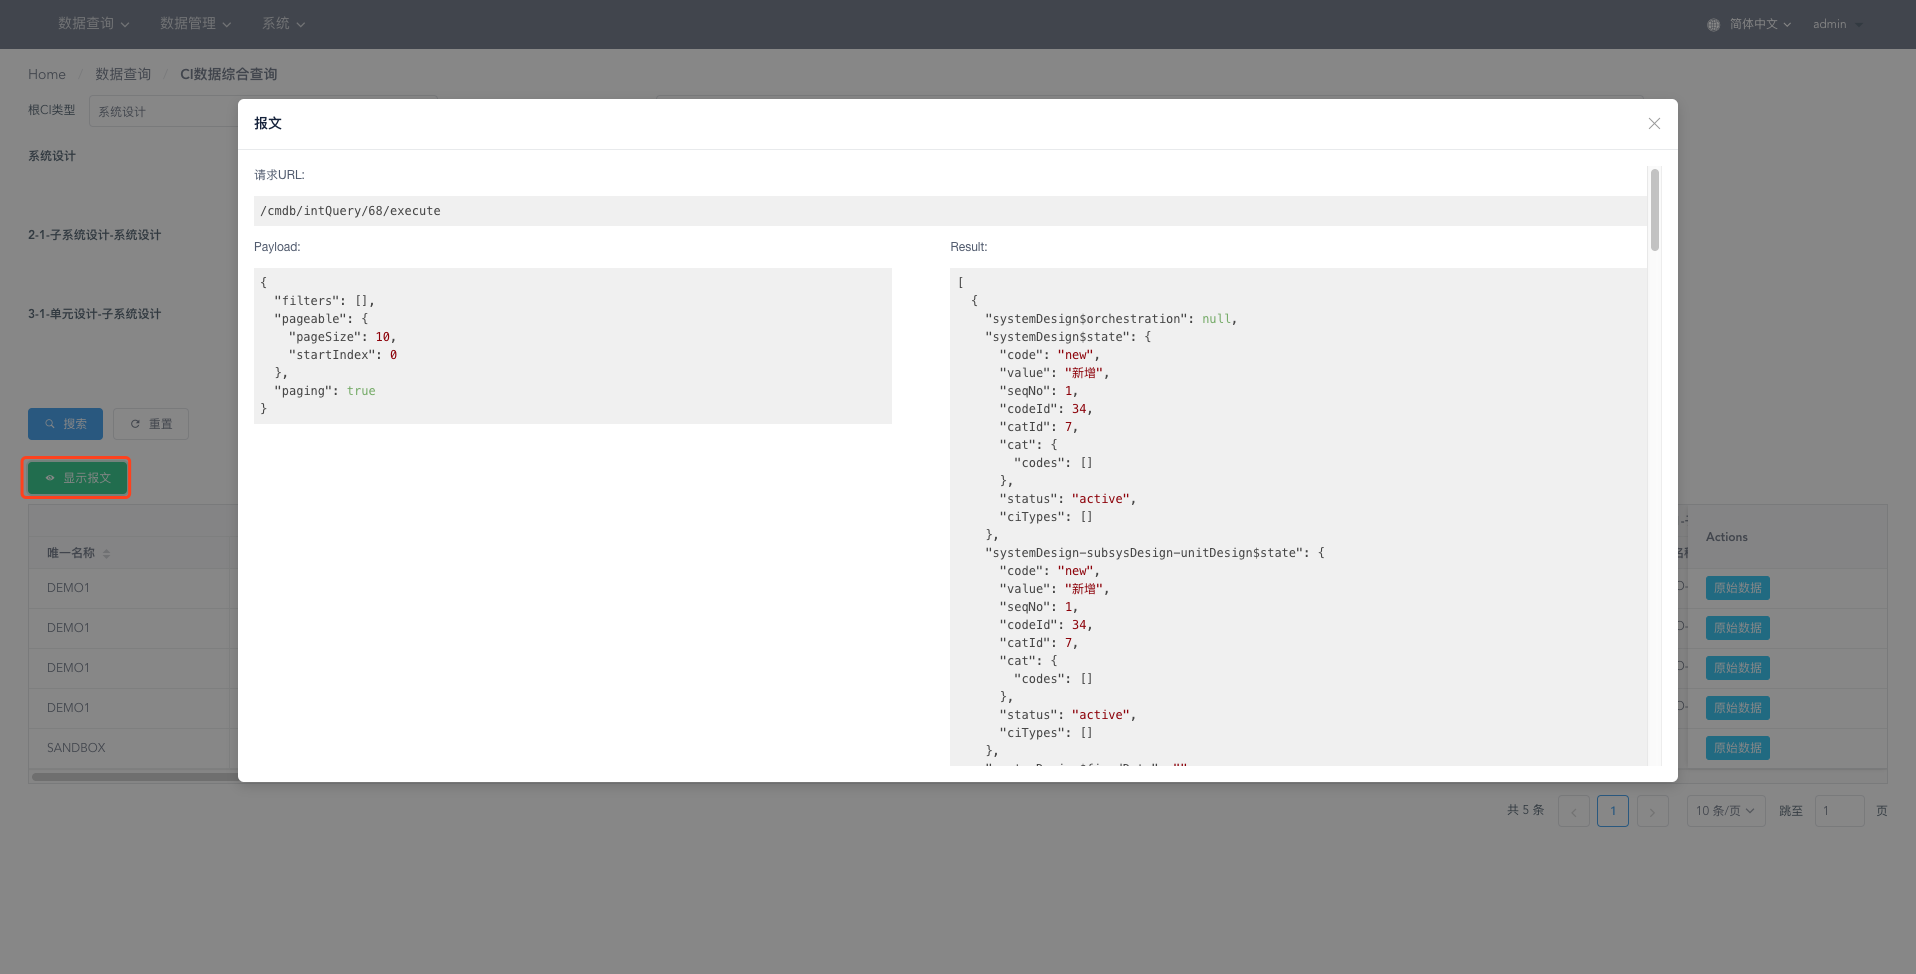Click 原始数据 for SANDBOX row

(1737, 748)
